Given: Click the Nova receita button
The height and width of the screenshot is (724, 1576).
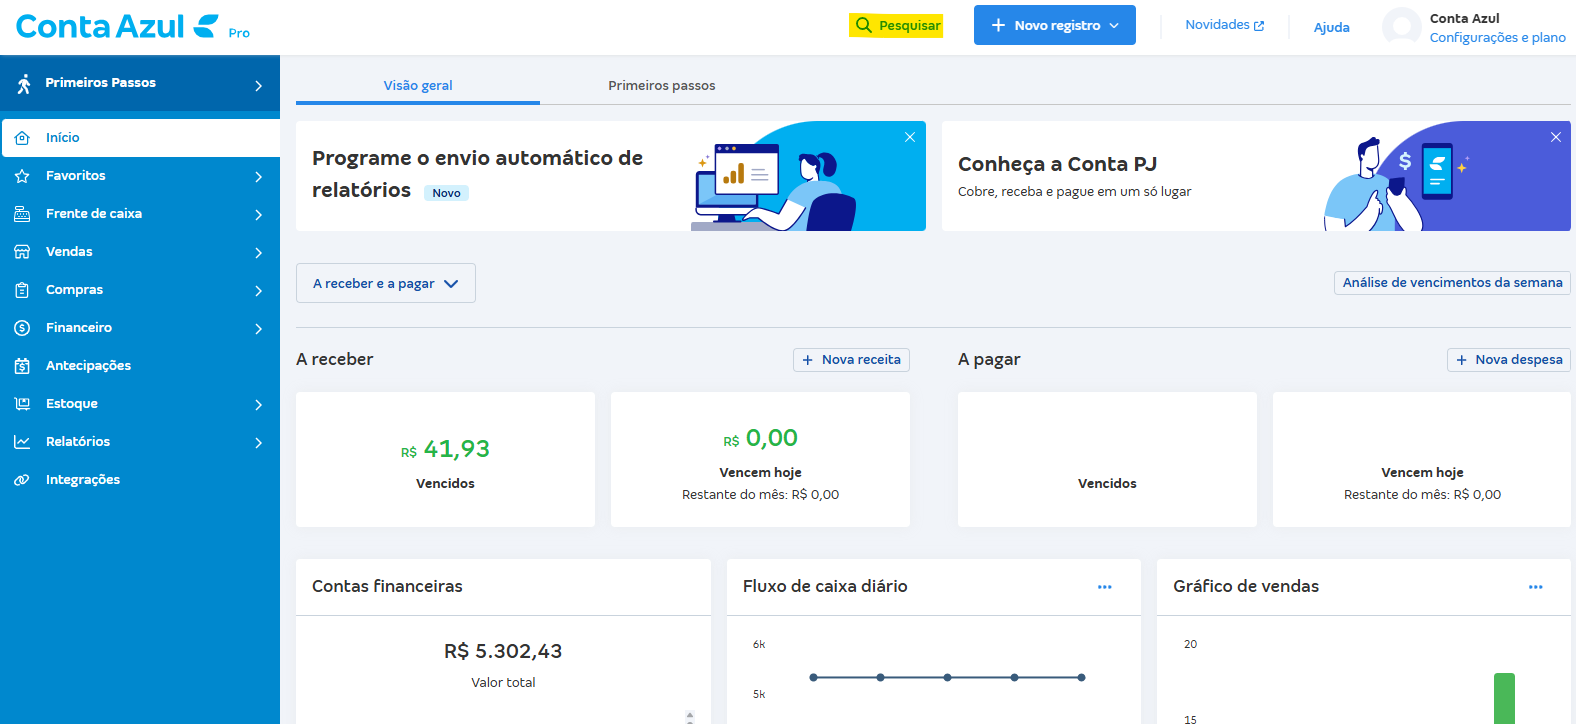Looking at the screenshot, I should click(851, 360).
